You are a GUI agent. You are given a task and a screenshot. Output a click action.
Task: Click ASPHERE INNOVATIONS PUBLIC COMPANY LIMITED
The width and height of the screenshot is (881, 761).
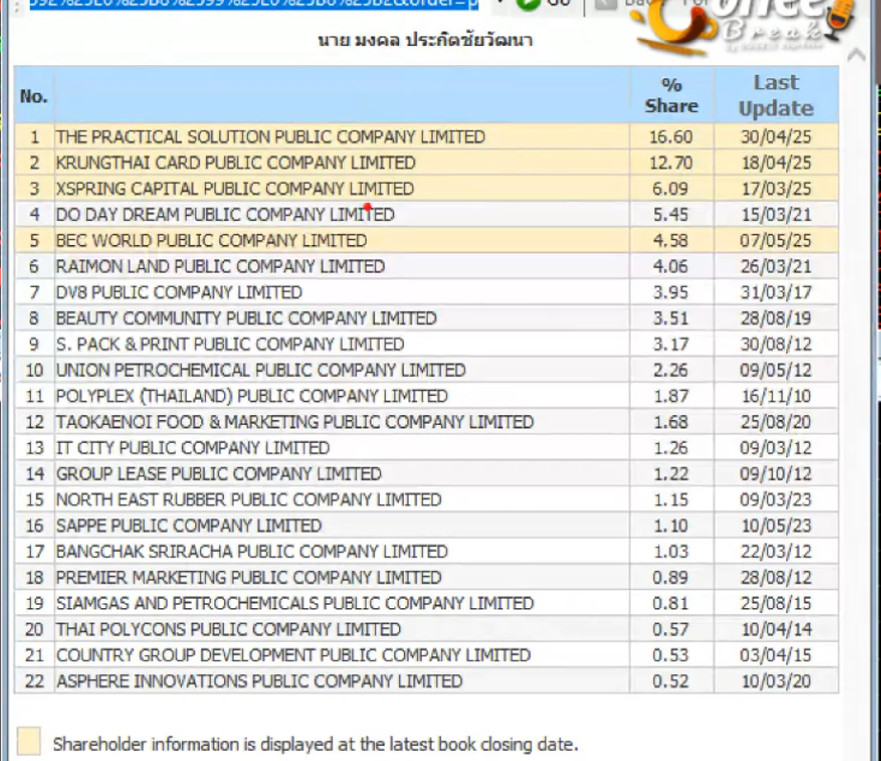coord(259,681)
